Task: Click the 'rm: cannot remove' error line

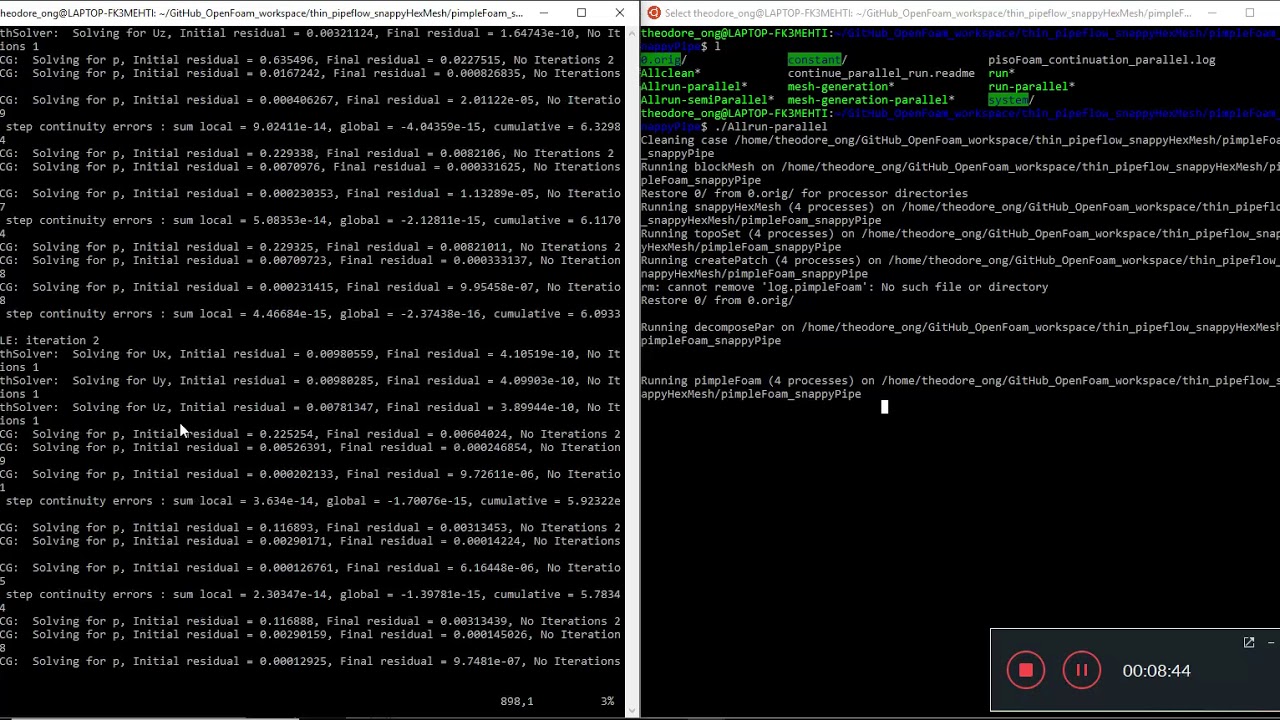Action: coord(845,287)
